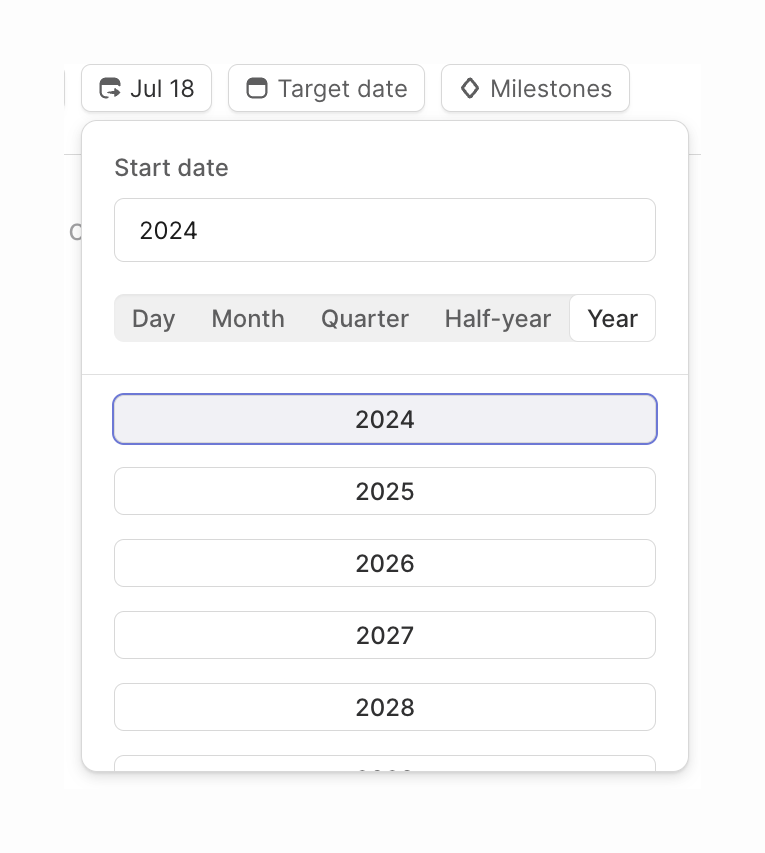Select year 2027
The height and width of the screenshot is (853, 765).
(x=385, y=635)
